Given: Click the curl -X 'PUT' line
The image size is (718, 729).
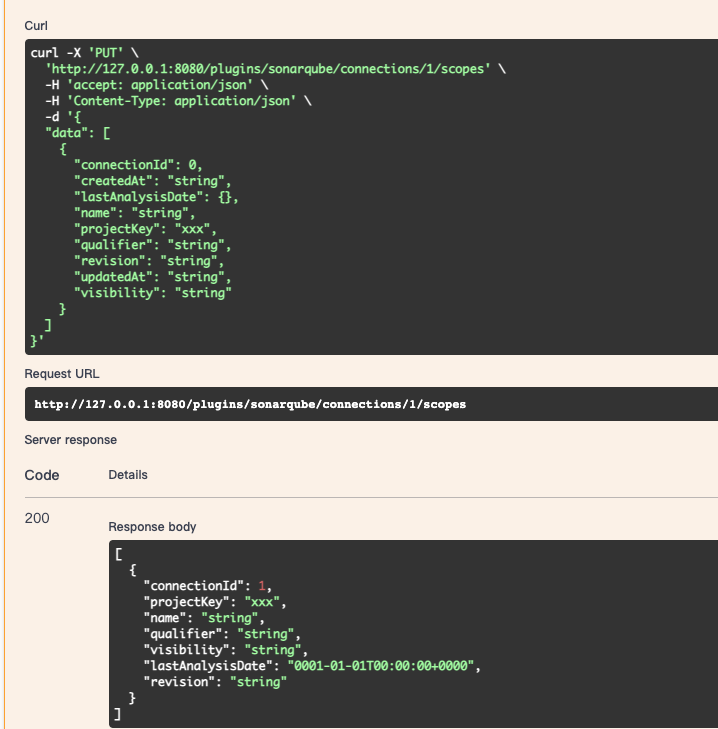Looking at the screenshot, I should point(85,53).
